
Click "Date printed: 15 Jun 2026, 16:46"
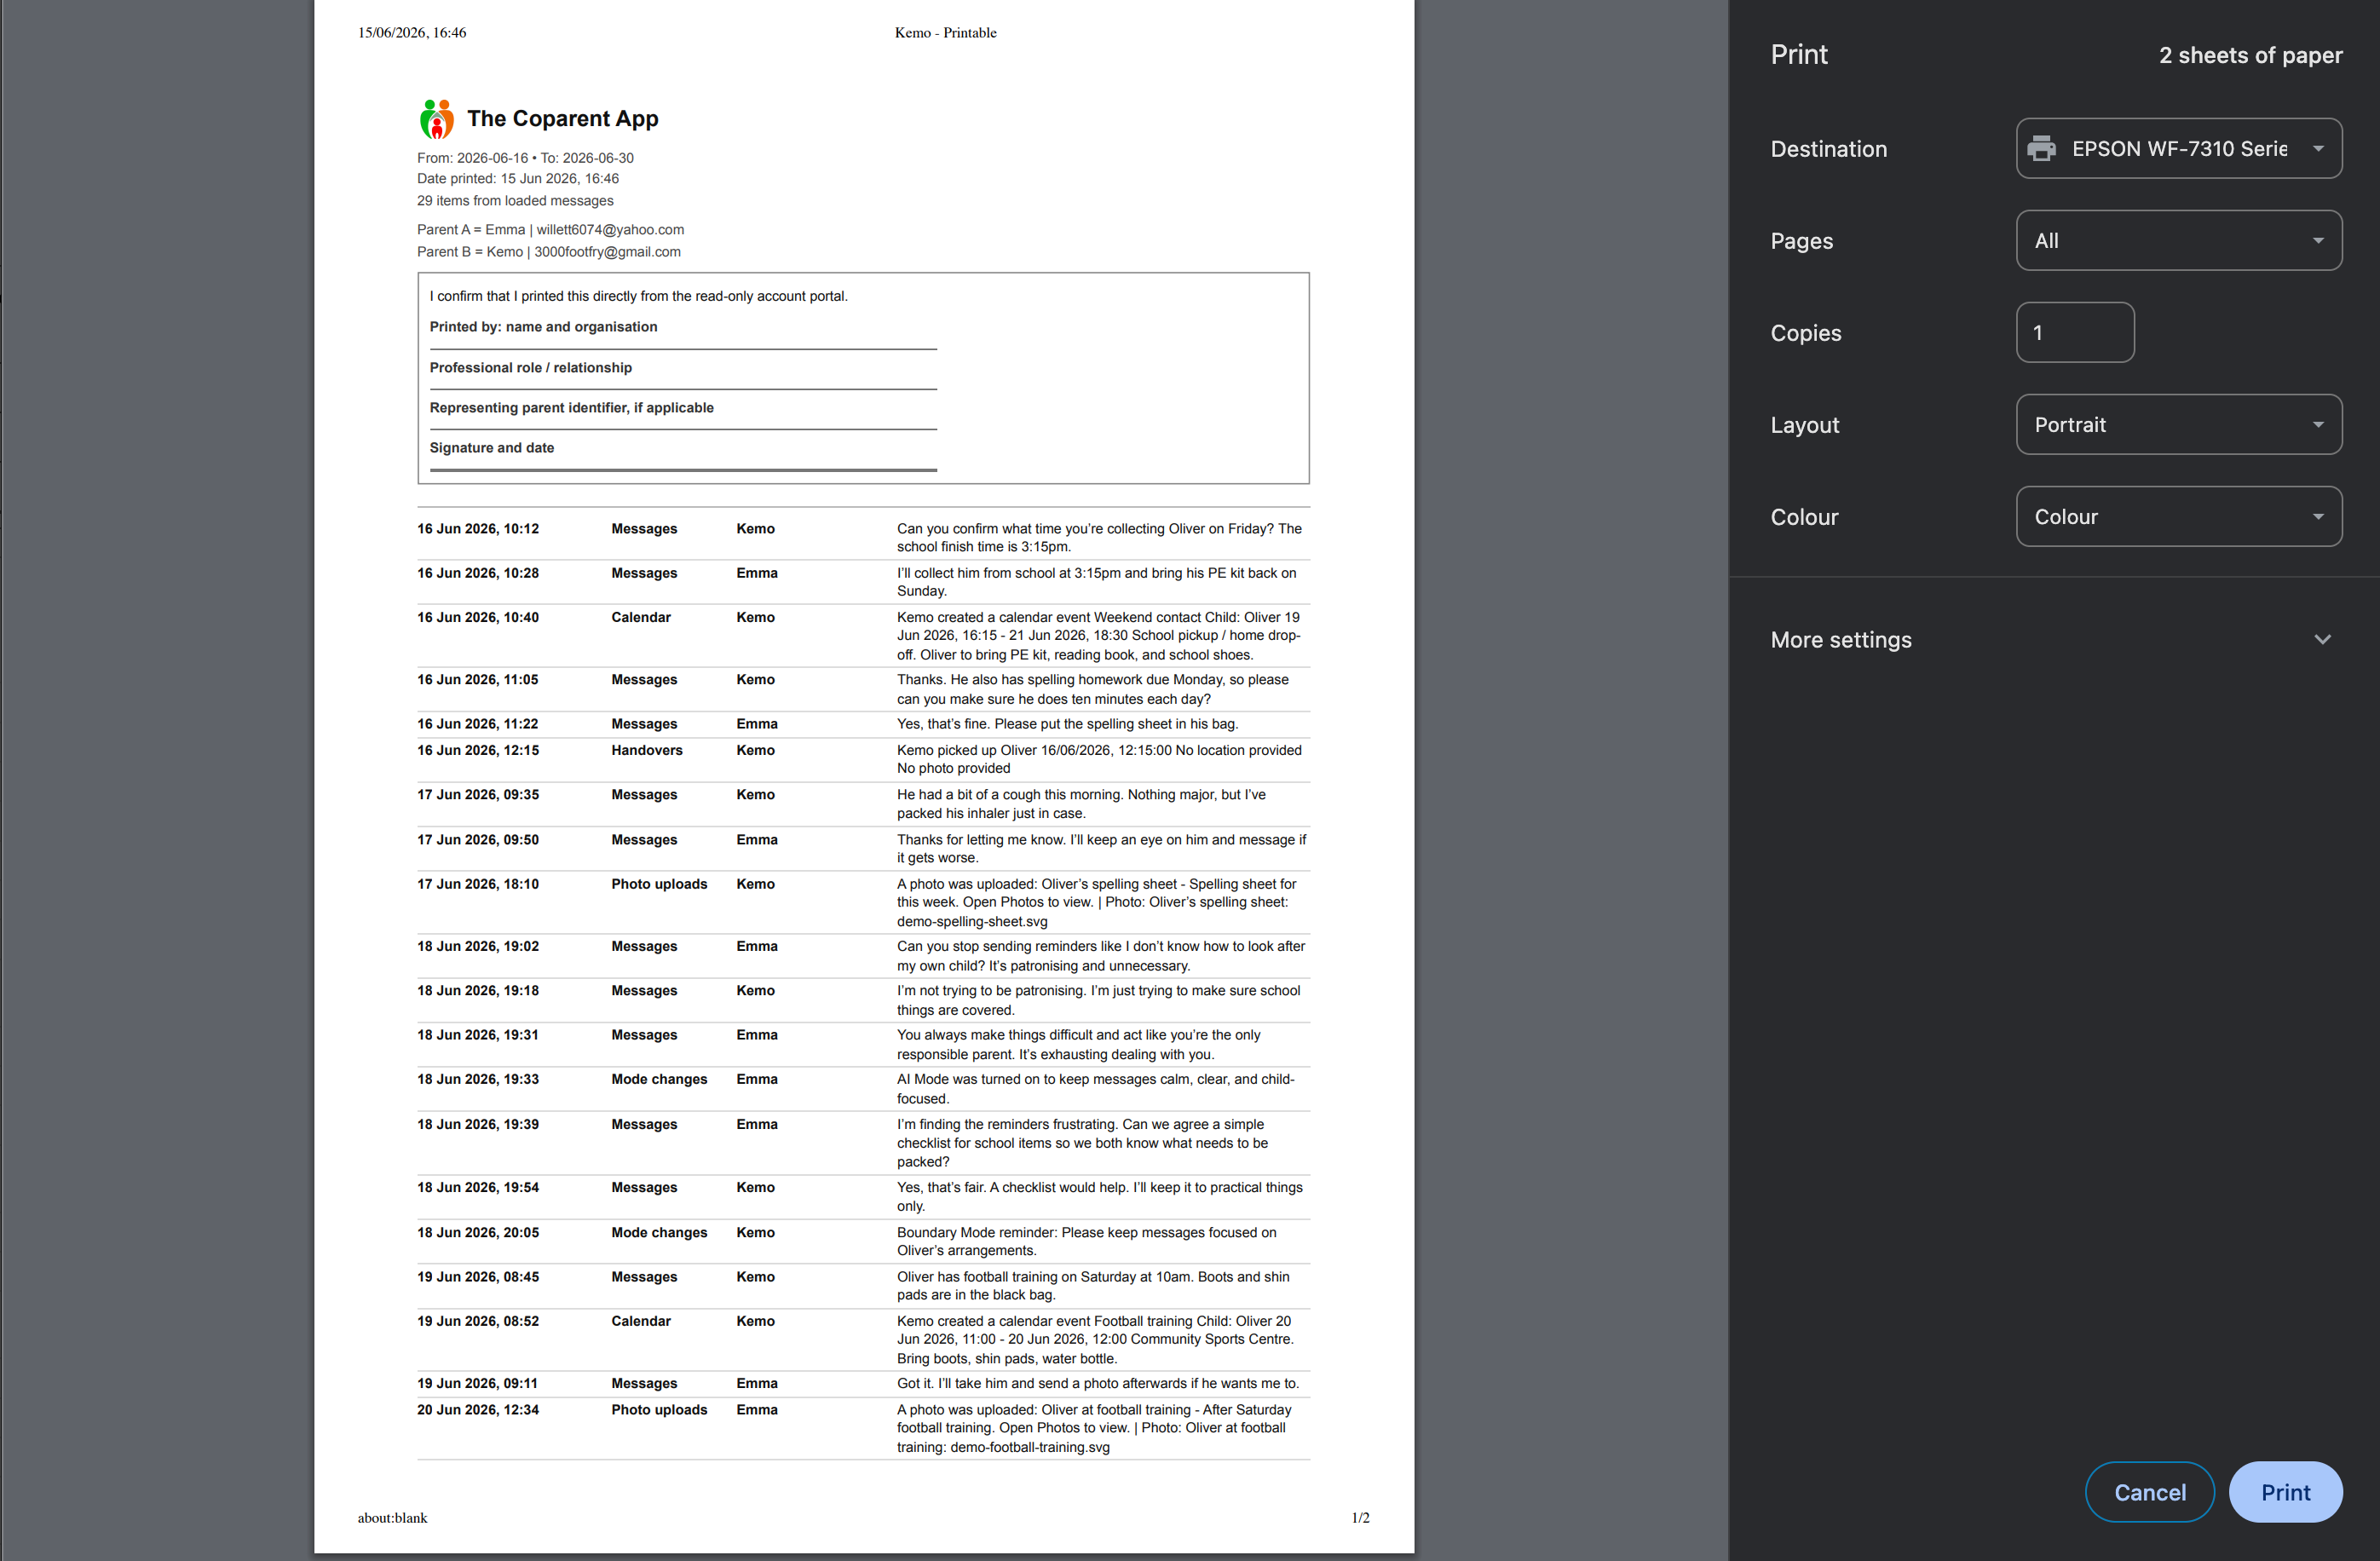[518, 179]
